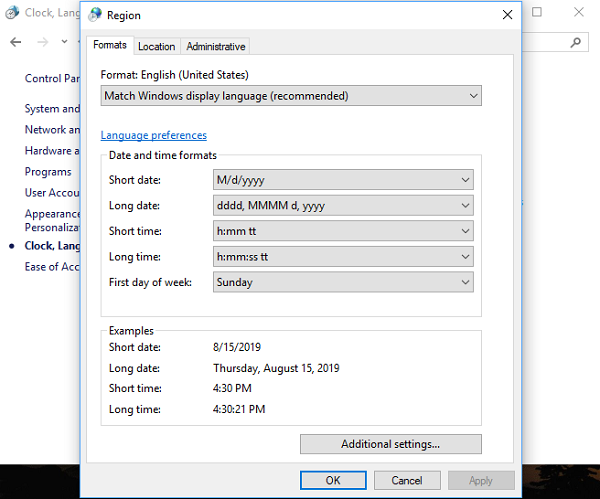Click the Additional settings button
The width and height of the screenshot is (600, 499).
tap(390, 444)
